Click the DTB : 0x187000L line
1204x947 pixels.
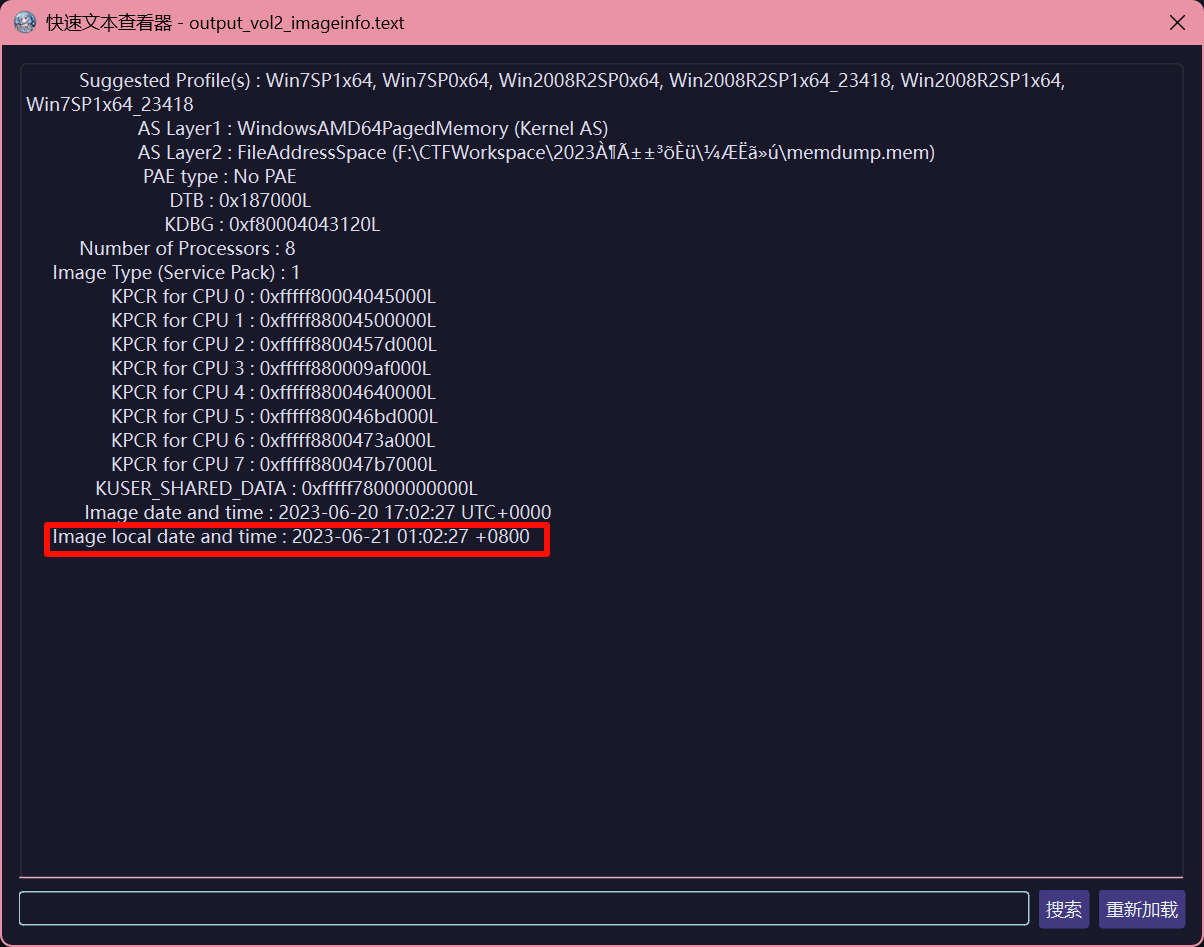(x=240, y=200)
